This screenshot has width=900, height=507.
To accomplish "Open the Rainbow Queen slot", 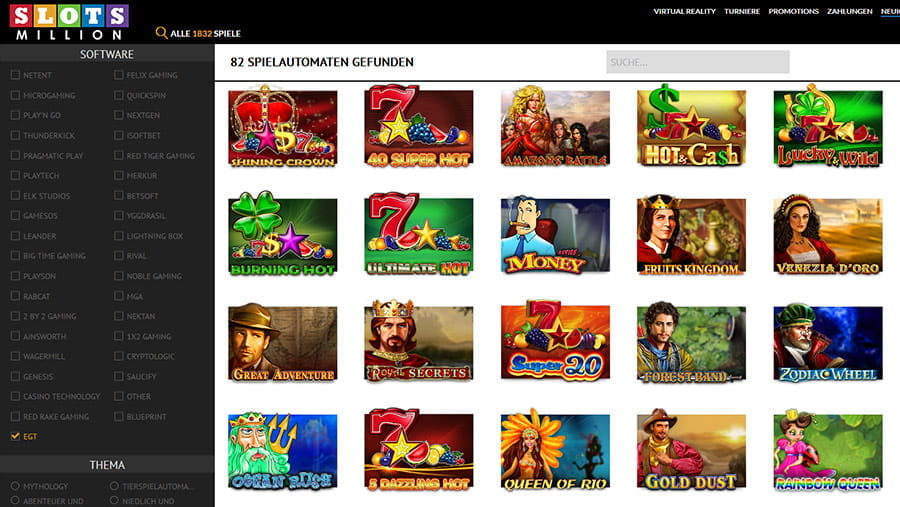I will tap(828, 450).
